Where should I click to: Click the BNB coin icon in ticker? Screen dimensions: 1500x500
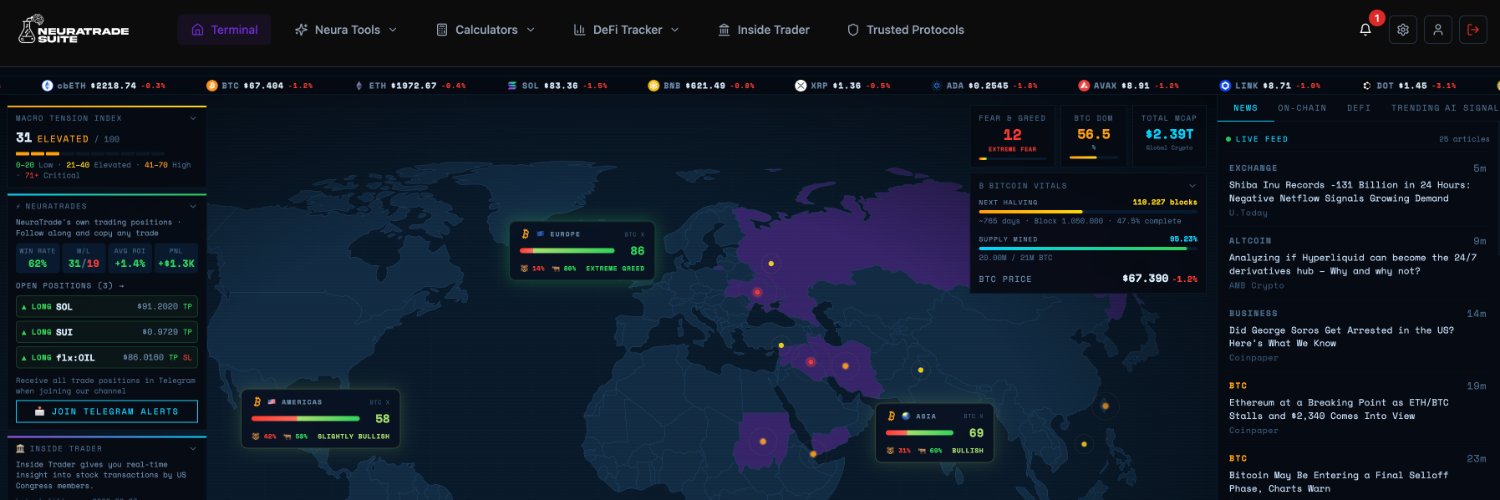(x=653, y=86)
